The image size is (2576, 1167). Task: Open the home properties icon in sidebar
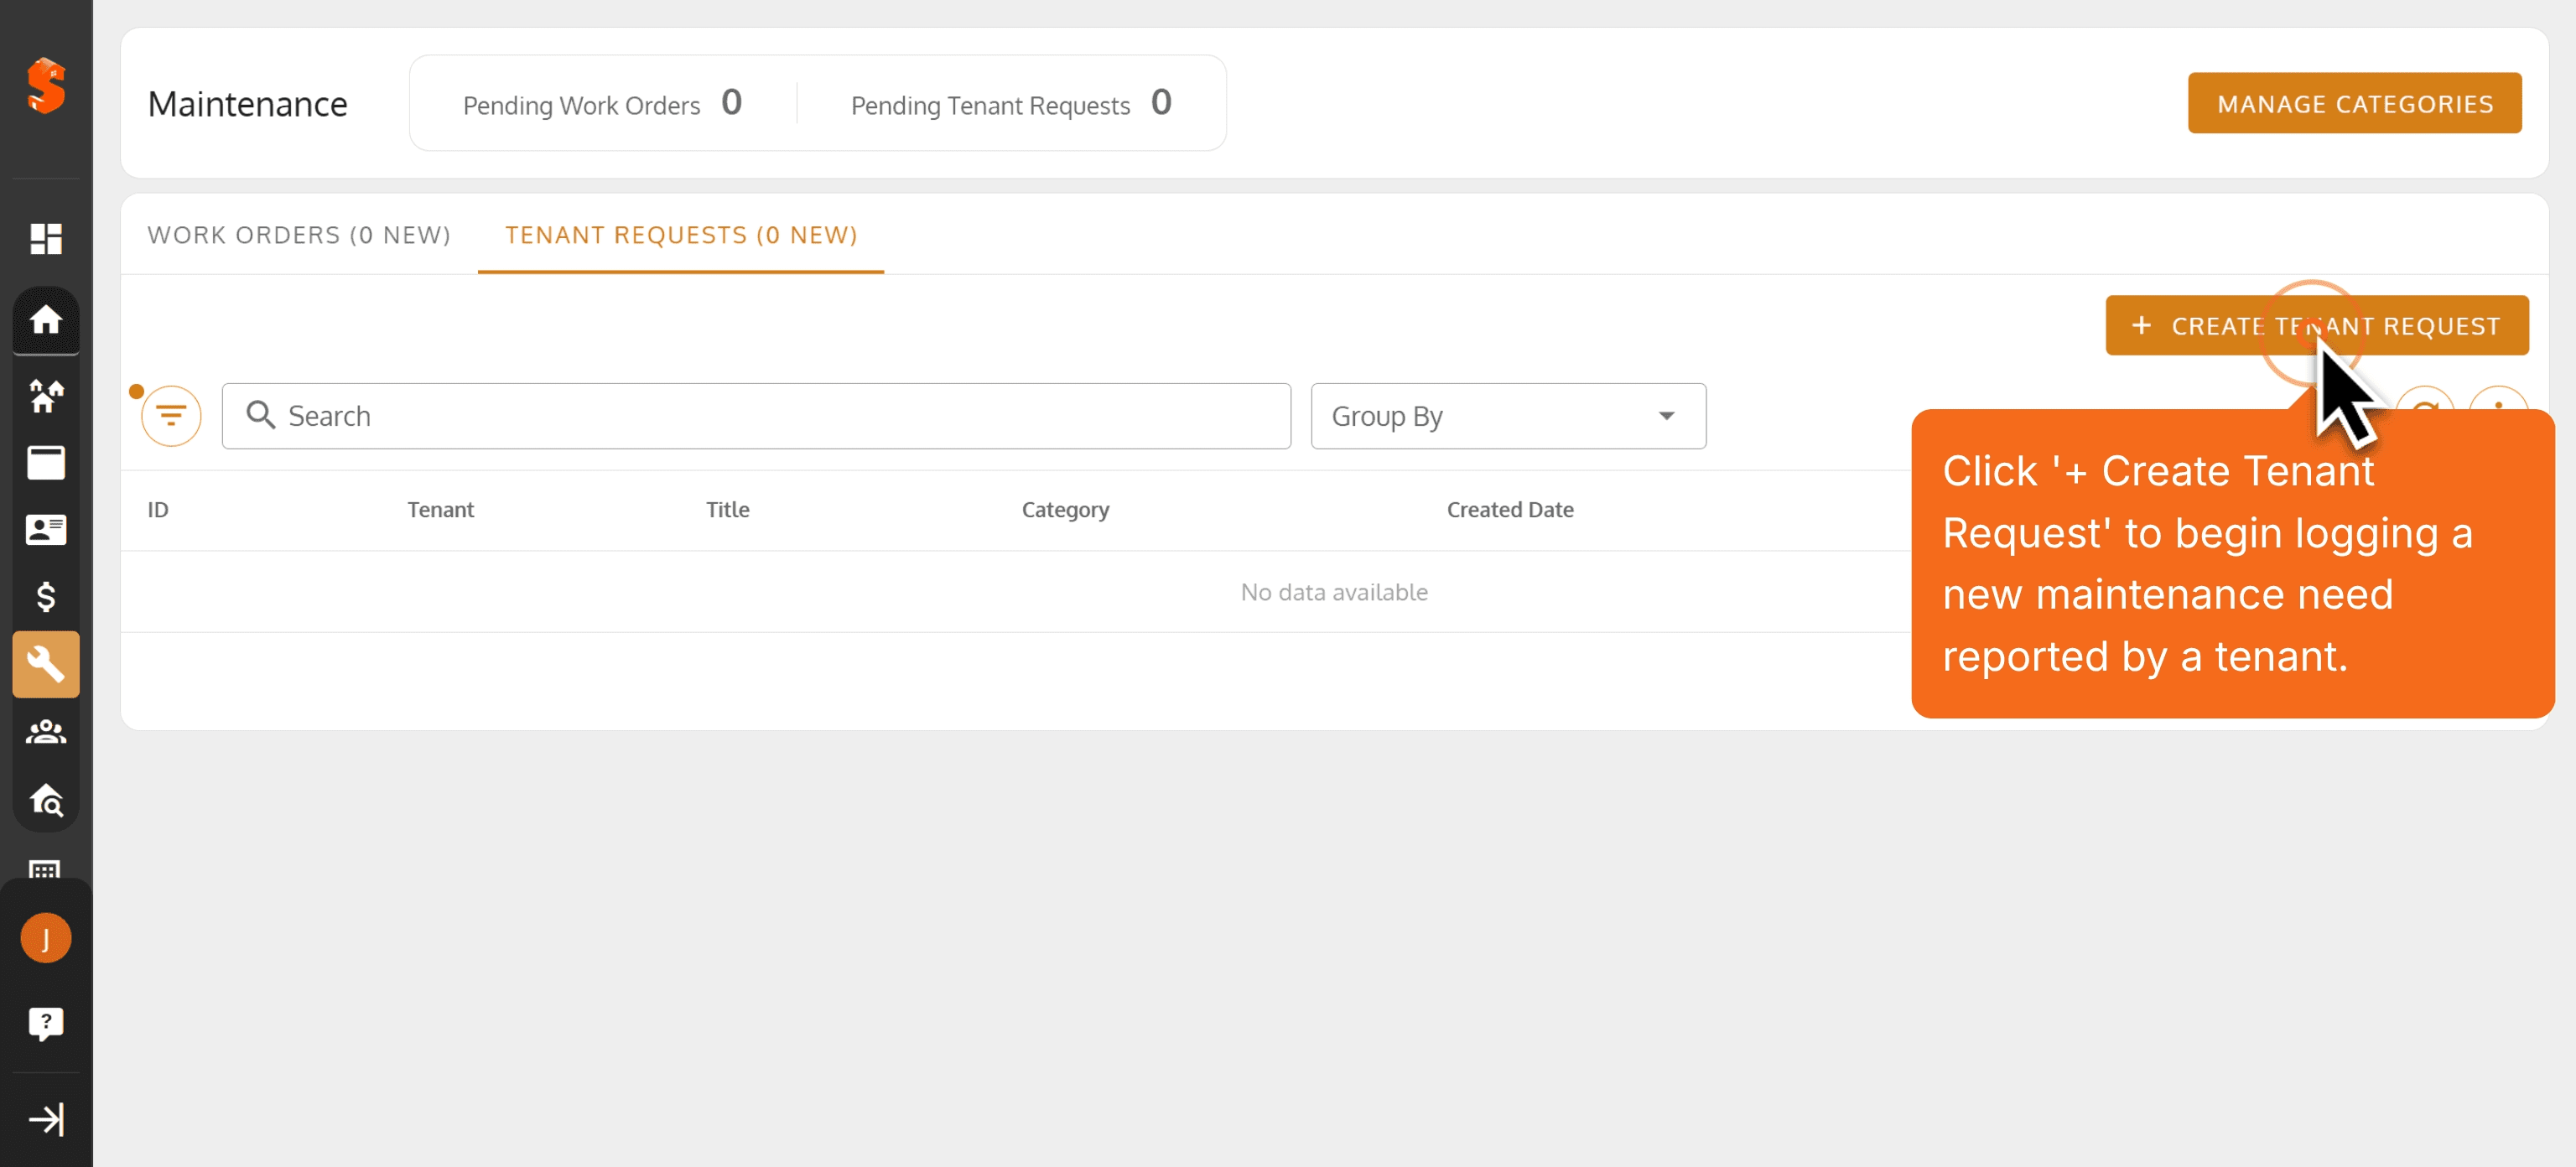coord(46,320)
